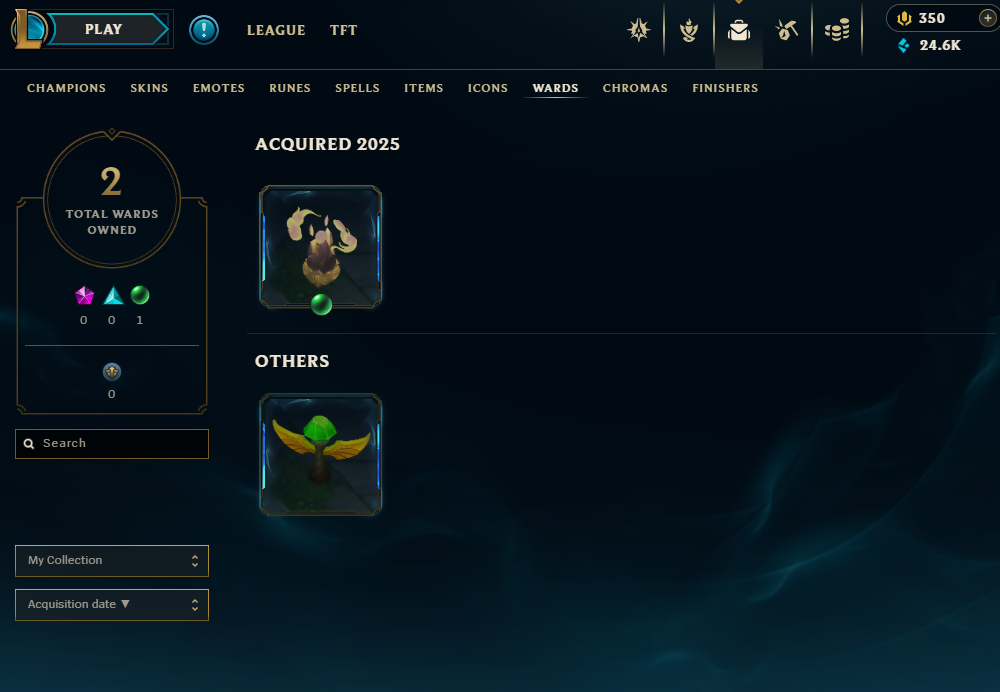Switch to the Champions tab
The image size is (1000, 692).
(x=66, y=88)
